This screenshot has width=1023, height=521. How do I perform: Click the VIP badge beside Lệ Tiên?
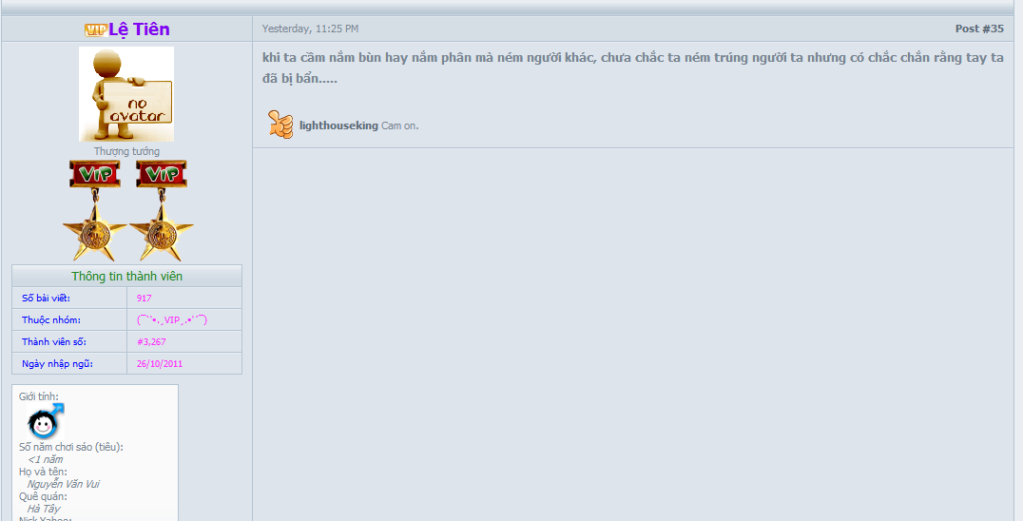[x=95, y=30]
